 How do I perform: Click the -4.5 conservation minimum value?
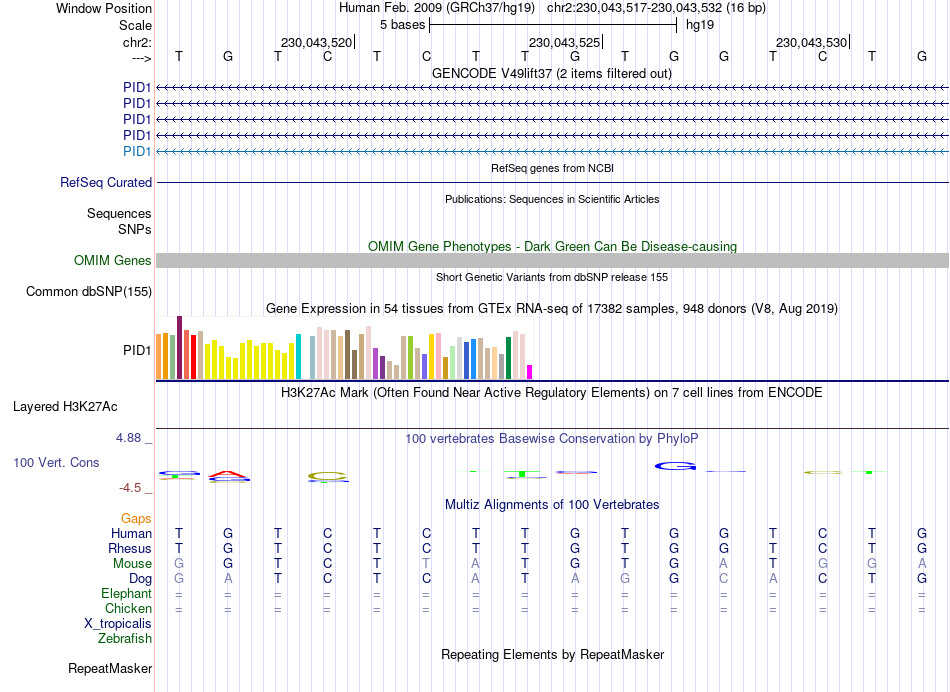coord(130,488)
